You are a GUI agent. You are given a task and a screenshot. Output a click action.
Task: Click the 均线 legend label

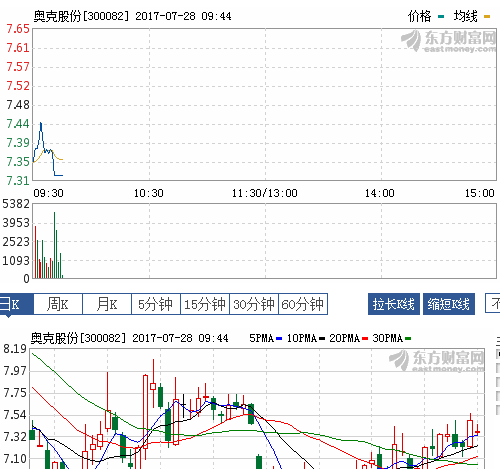(466, 16)
